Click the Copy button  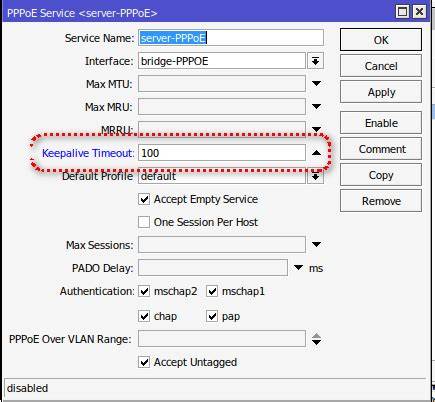coord(381,175)
